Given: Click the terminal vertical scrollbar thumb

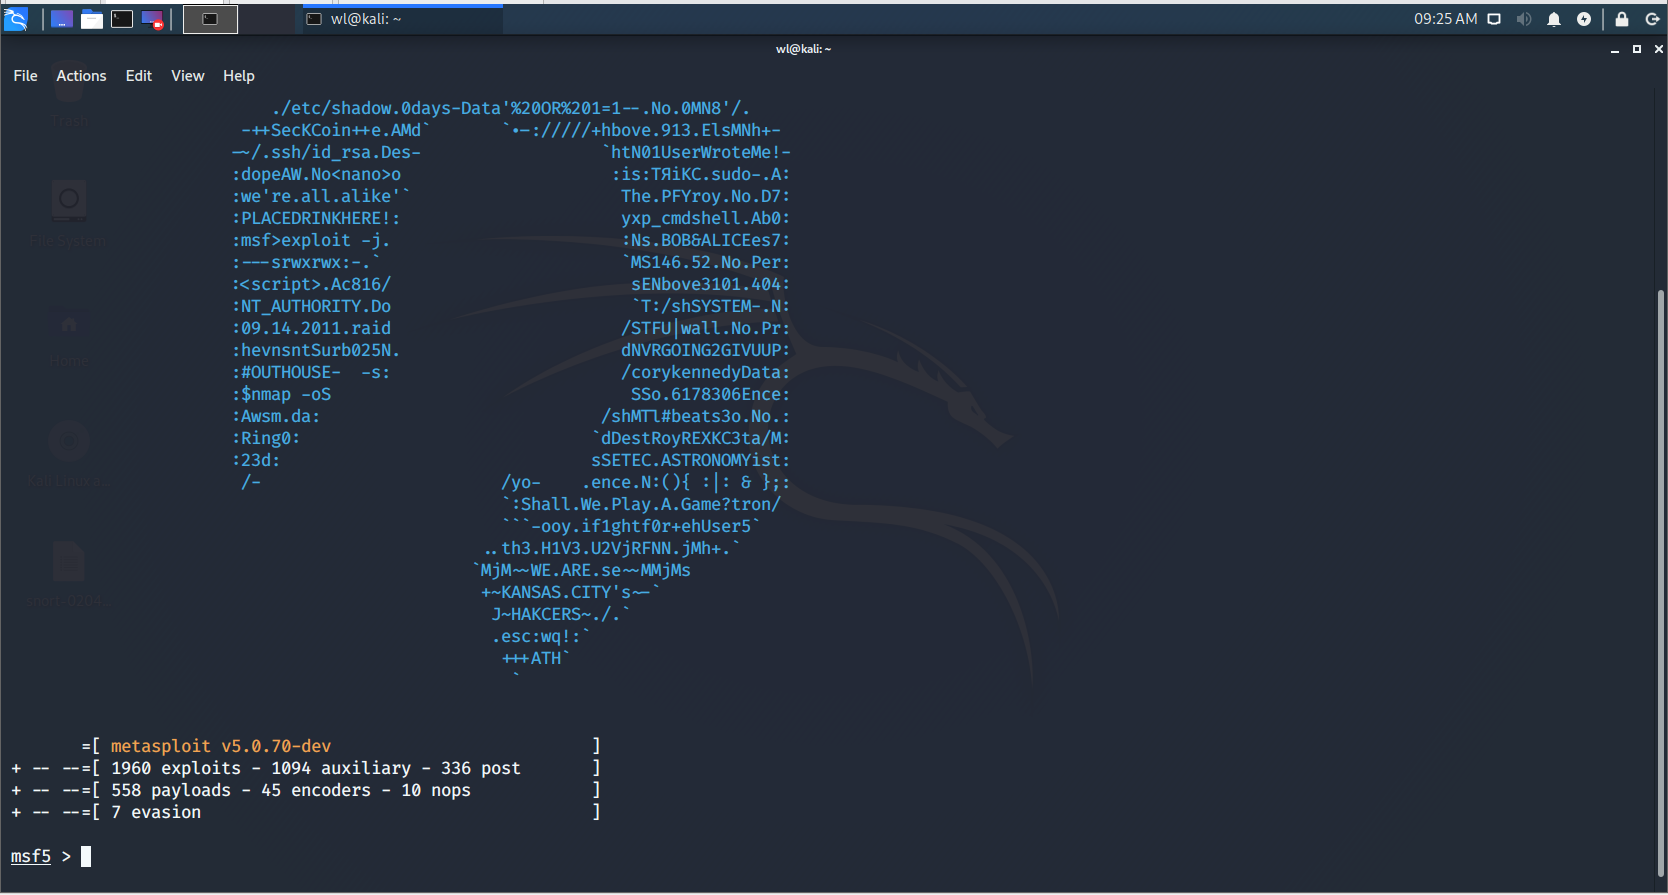Looking at the screenshot, I should click(x=1662, y=585).
